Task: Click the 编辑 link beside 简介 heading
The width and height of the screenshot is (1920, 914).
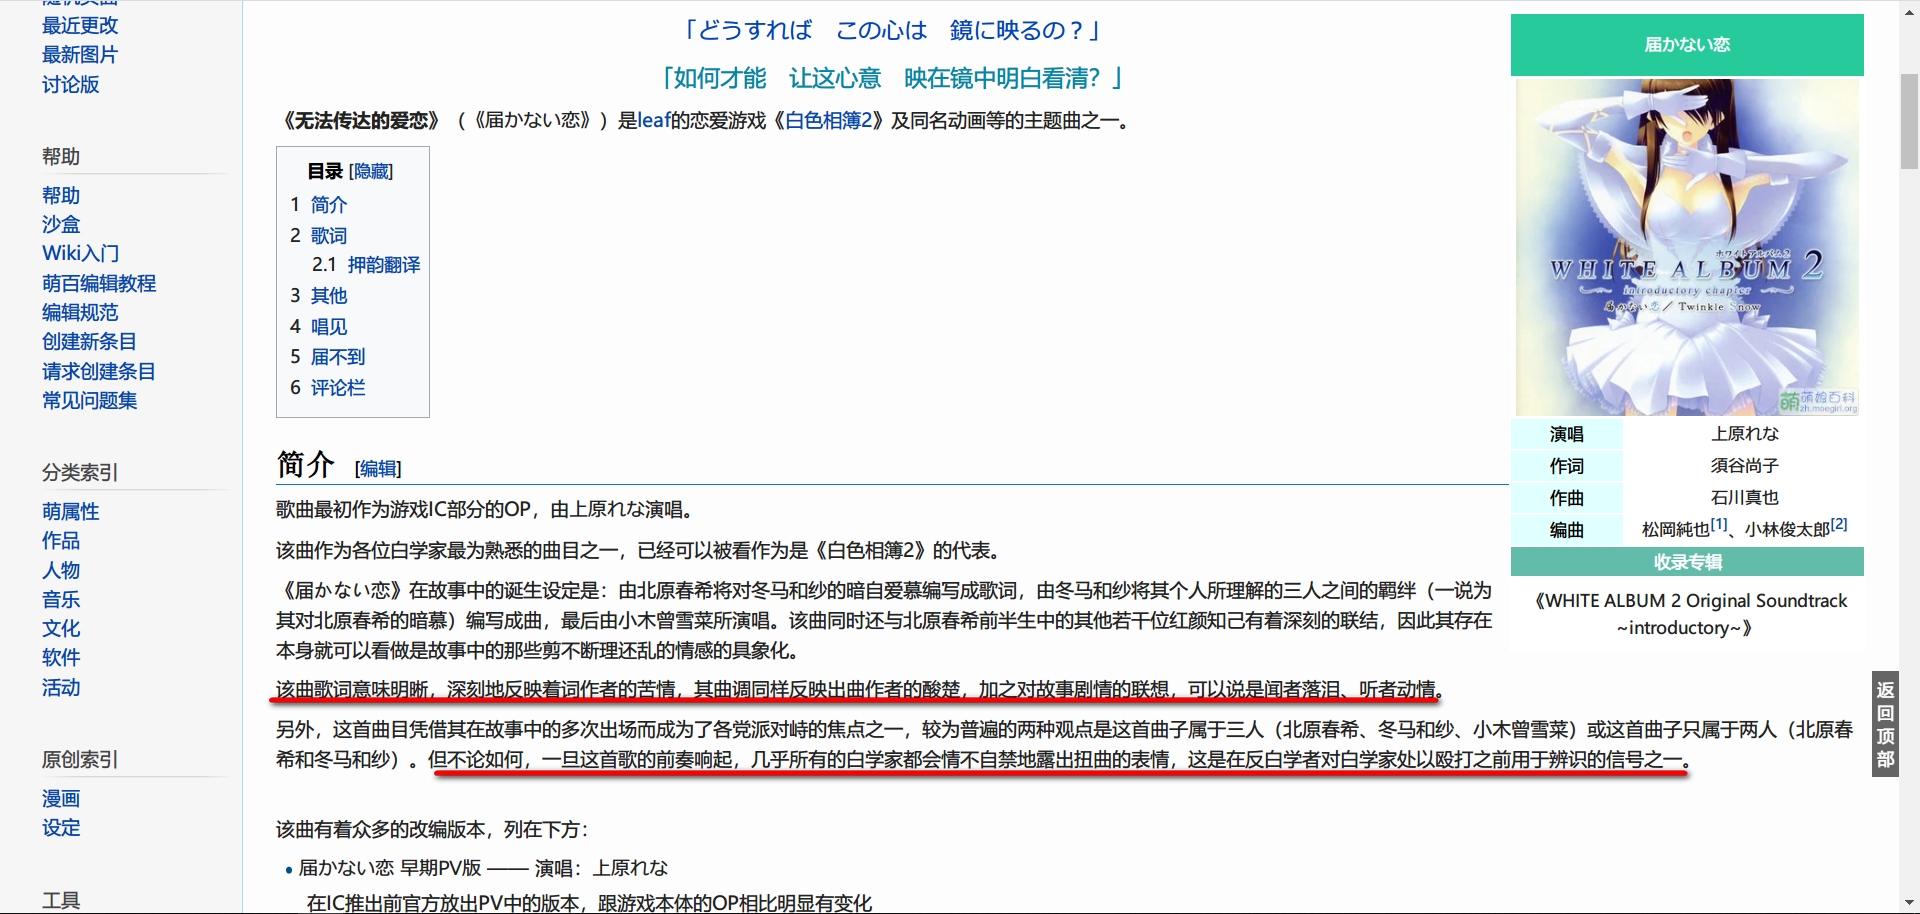Action: click(378, 469)
